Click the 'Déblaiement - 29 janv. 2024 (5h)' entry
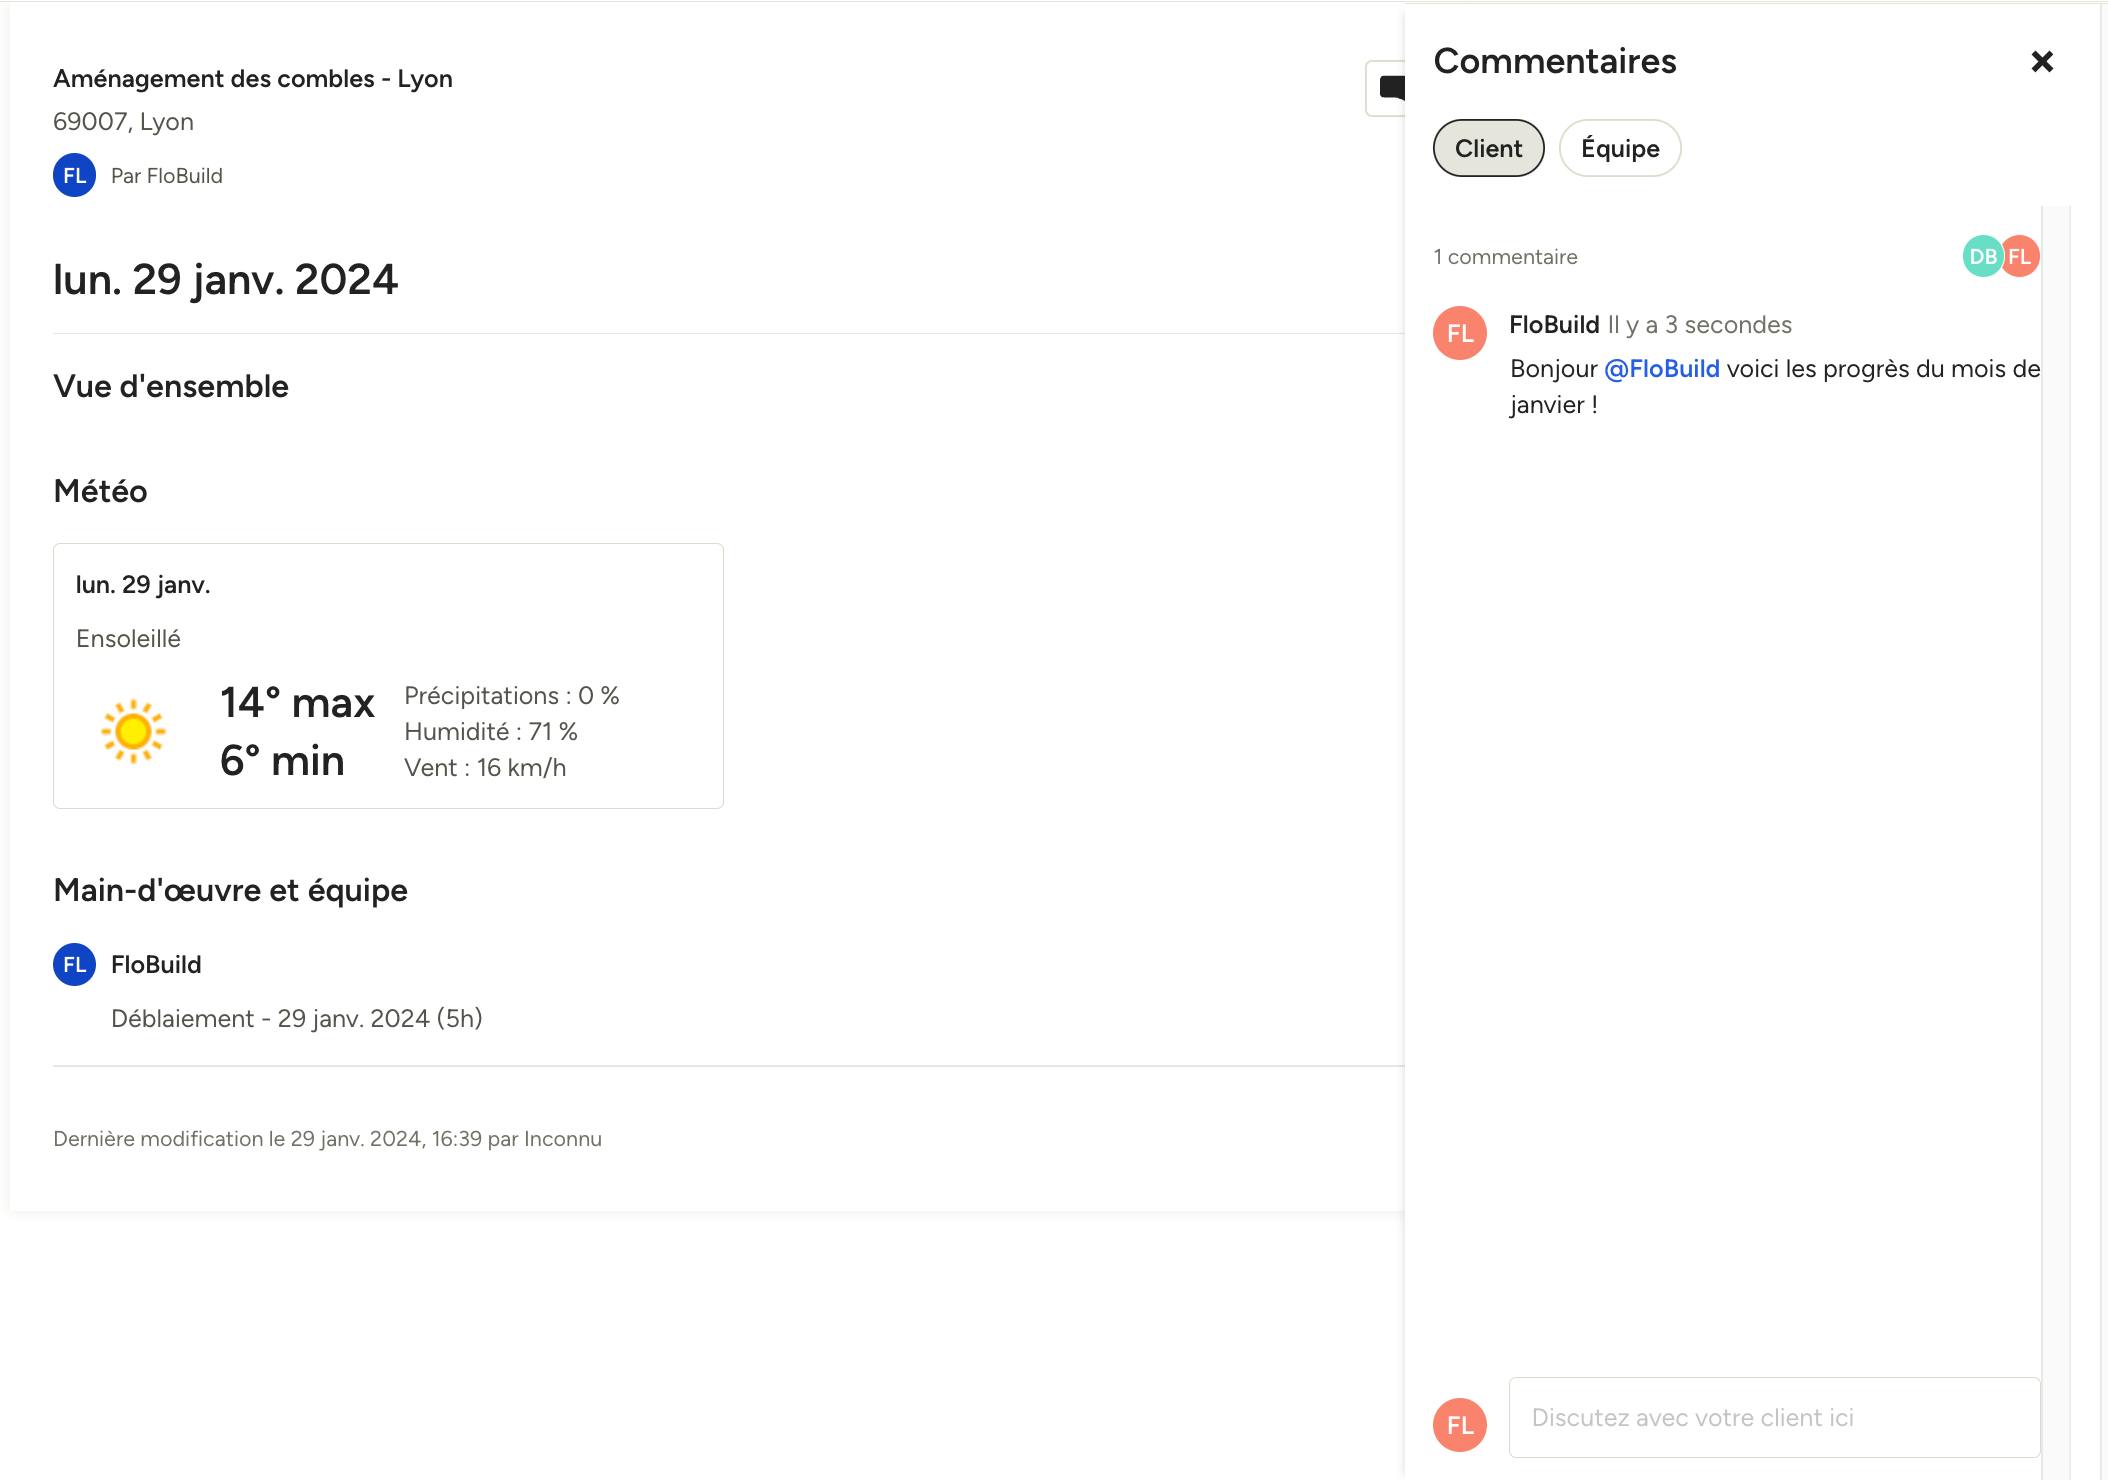The height and width of the screenshot is (1480, 2108). (x=297, y=1018)
